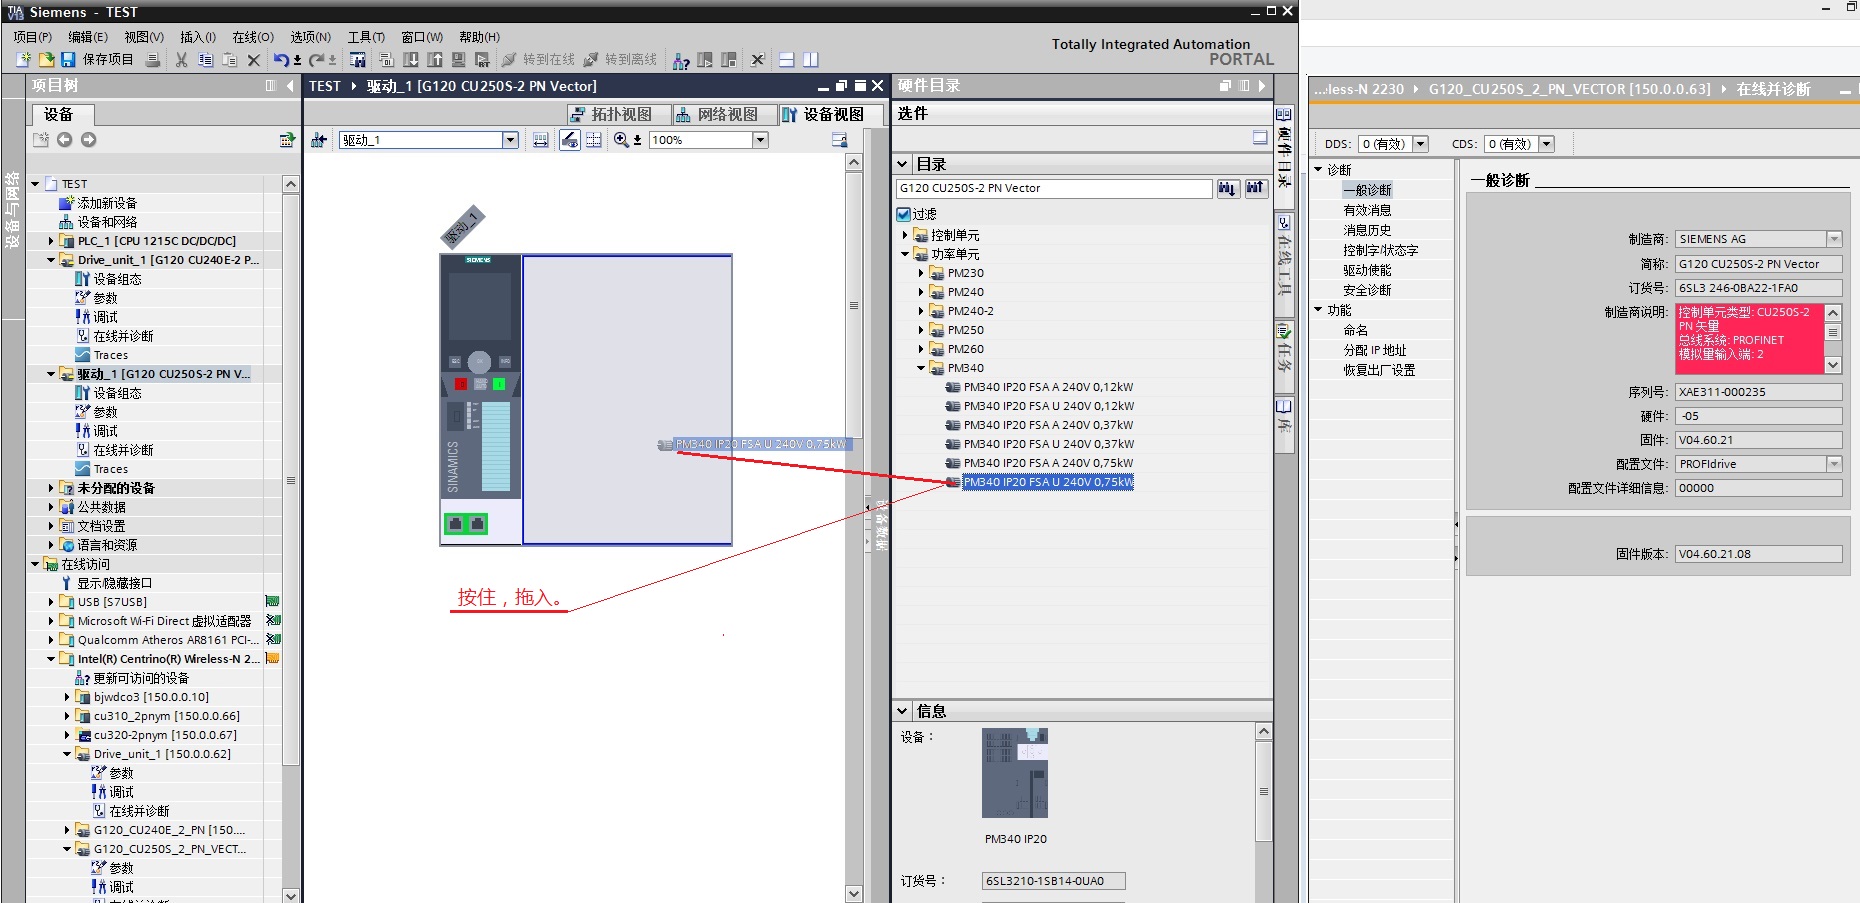
Task: Click the zoom magnifier icon in device view
Action: click(x=621, y=140)
